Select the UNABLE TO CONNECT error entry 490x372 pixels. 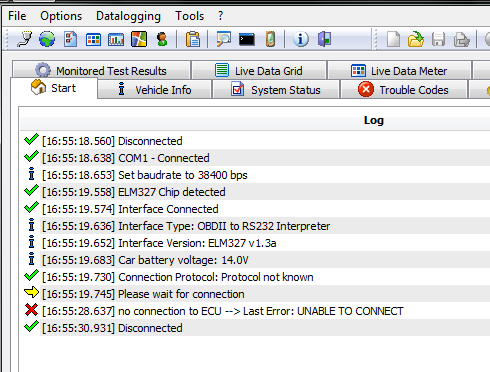coord(255,311)
